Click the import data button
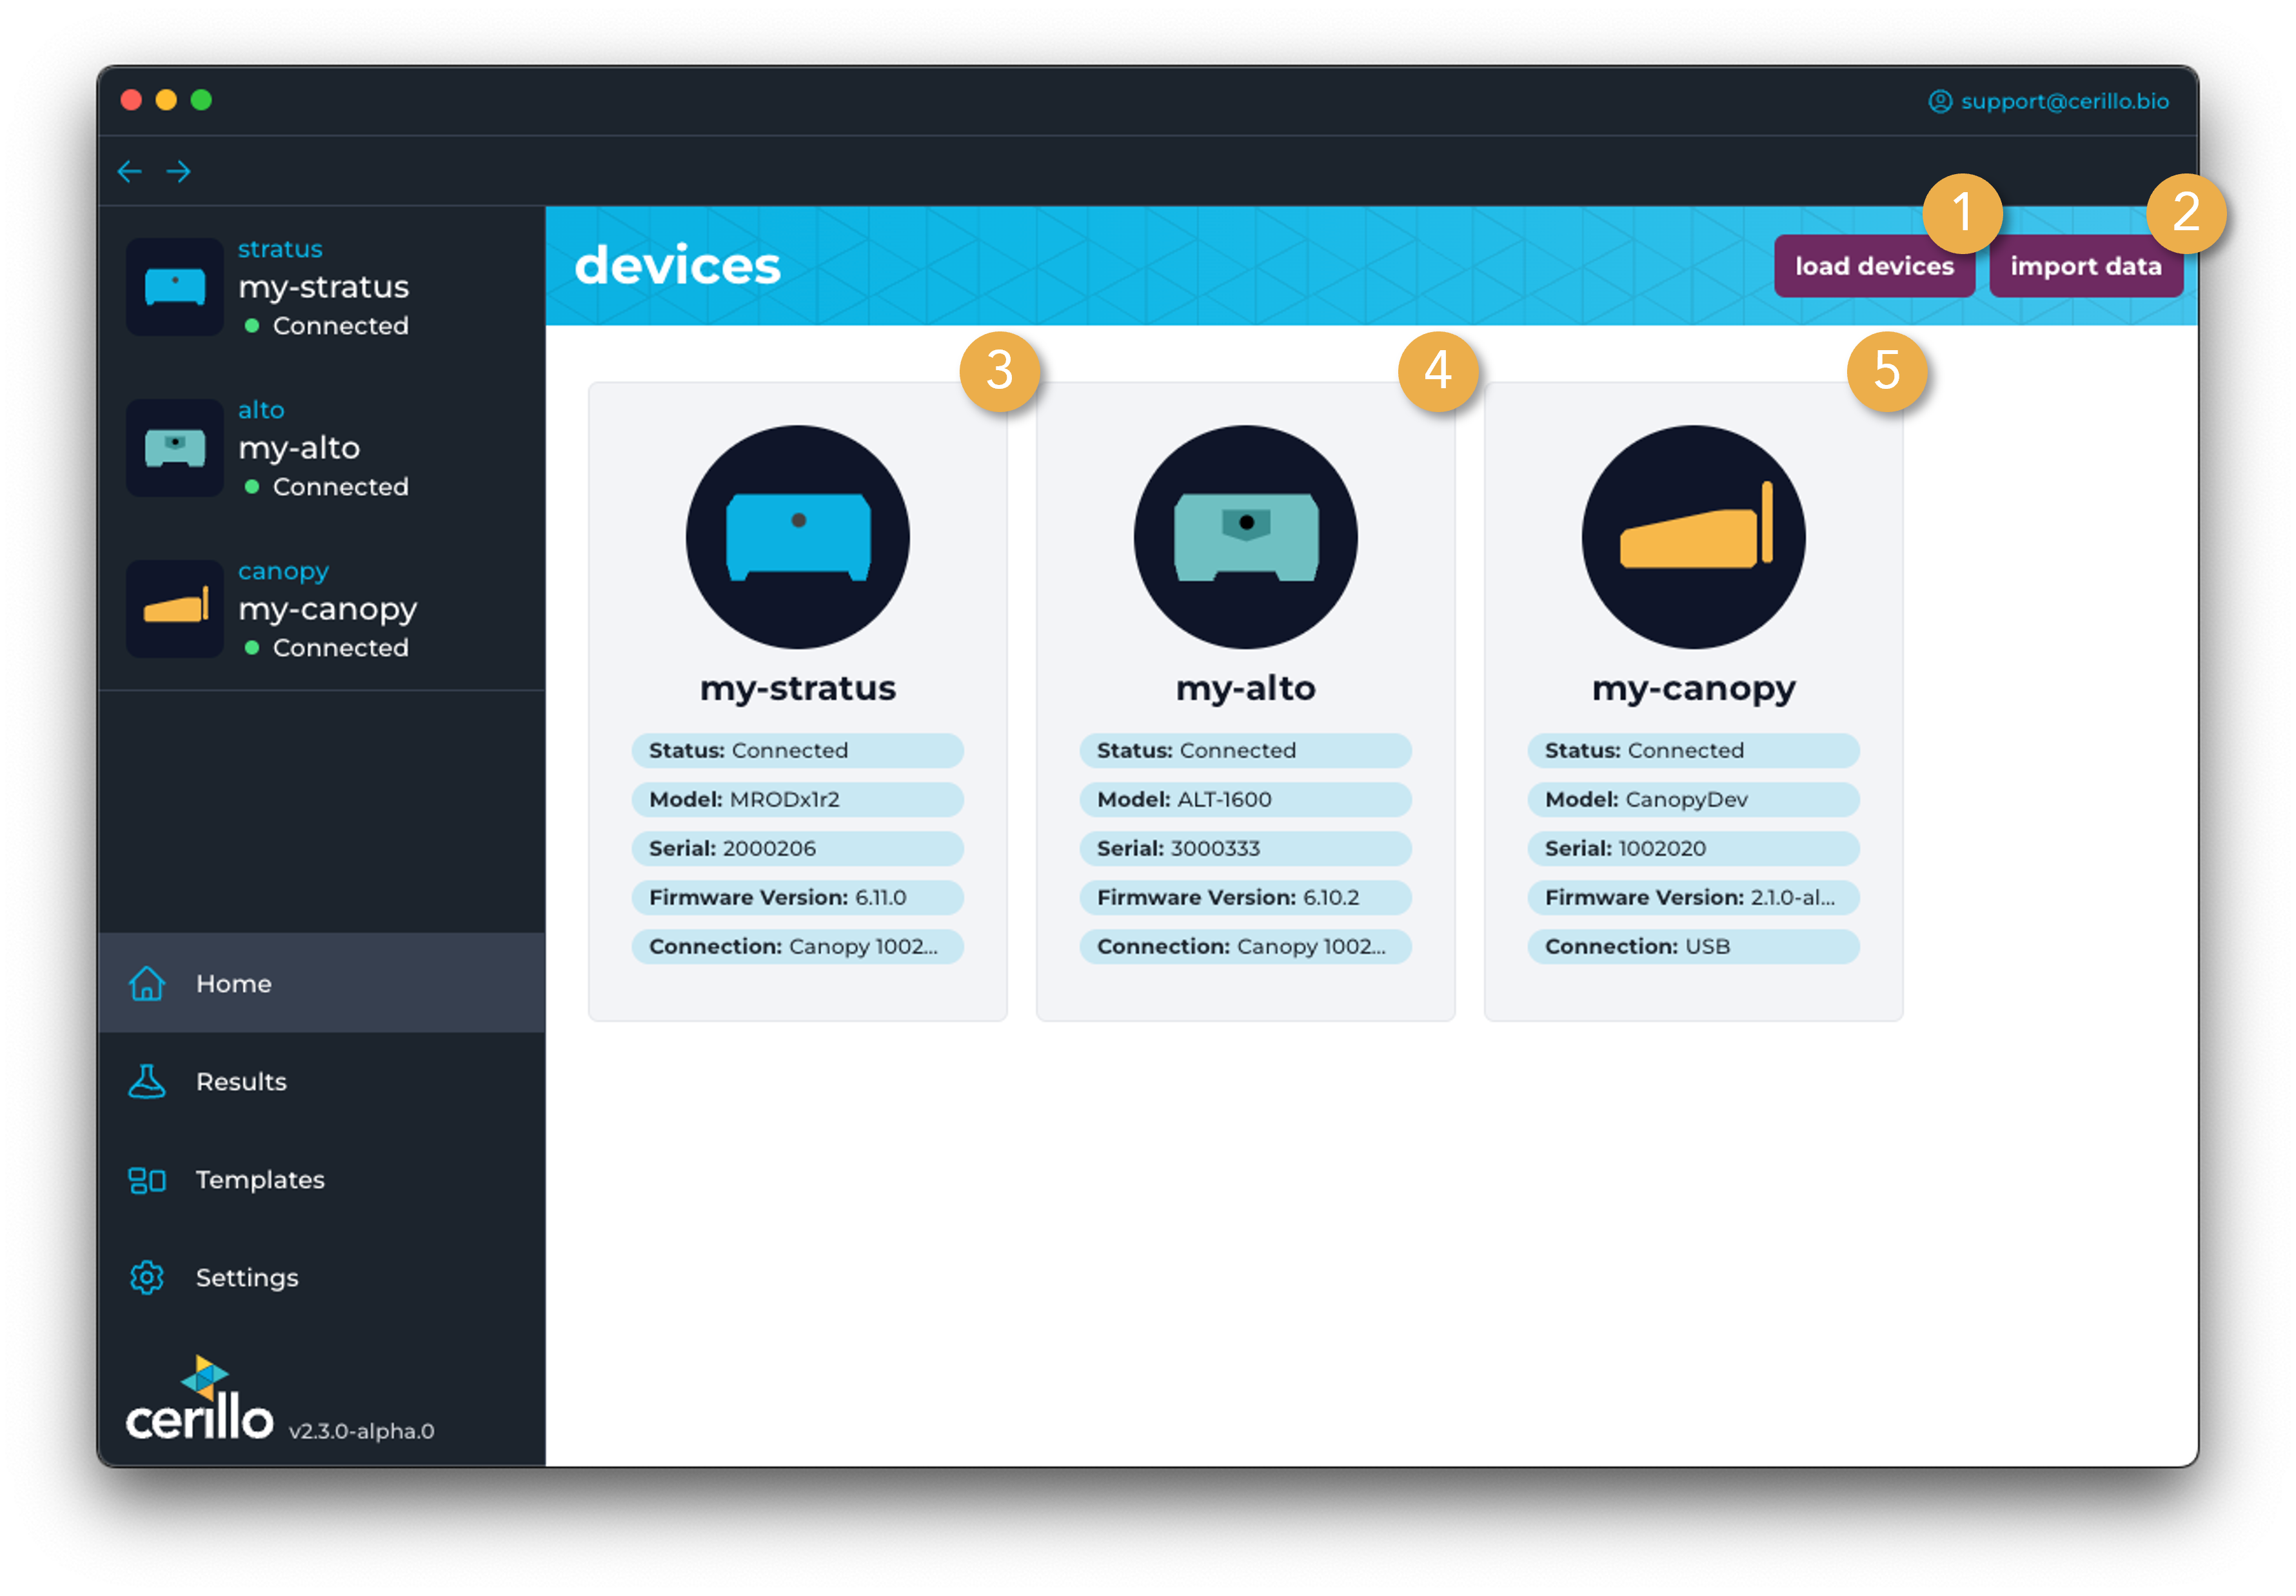Viewport: 2296px width, 1596px height. coord(2086,266)
